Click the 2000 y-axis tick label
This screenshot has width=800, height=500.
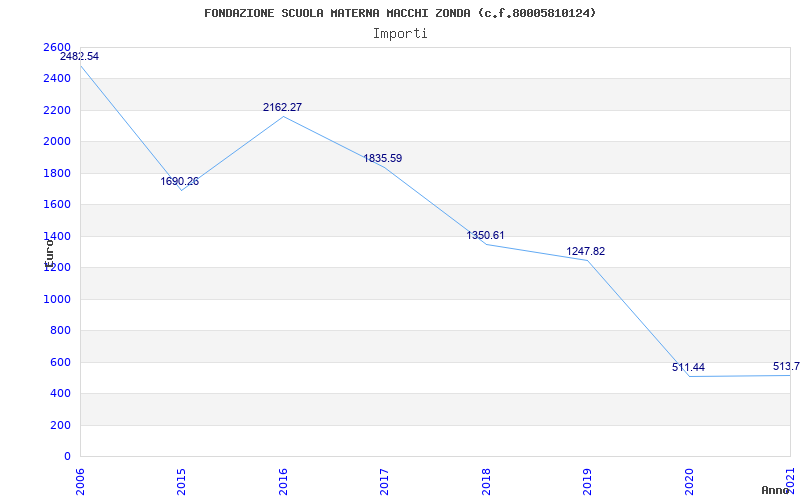pyautogui.click(x=57, y=142)
